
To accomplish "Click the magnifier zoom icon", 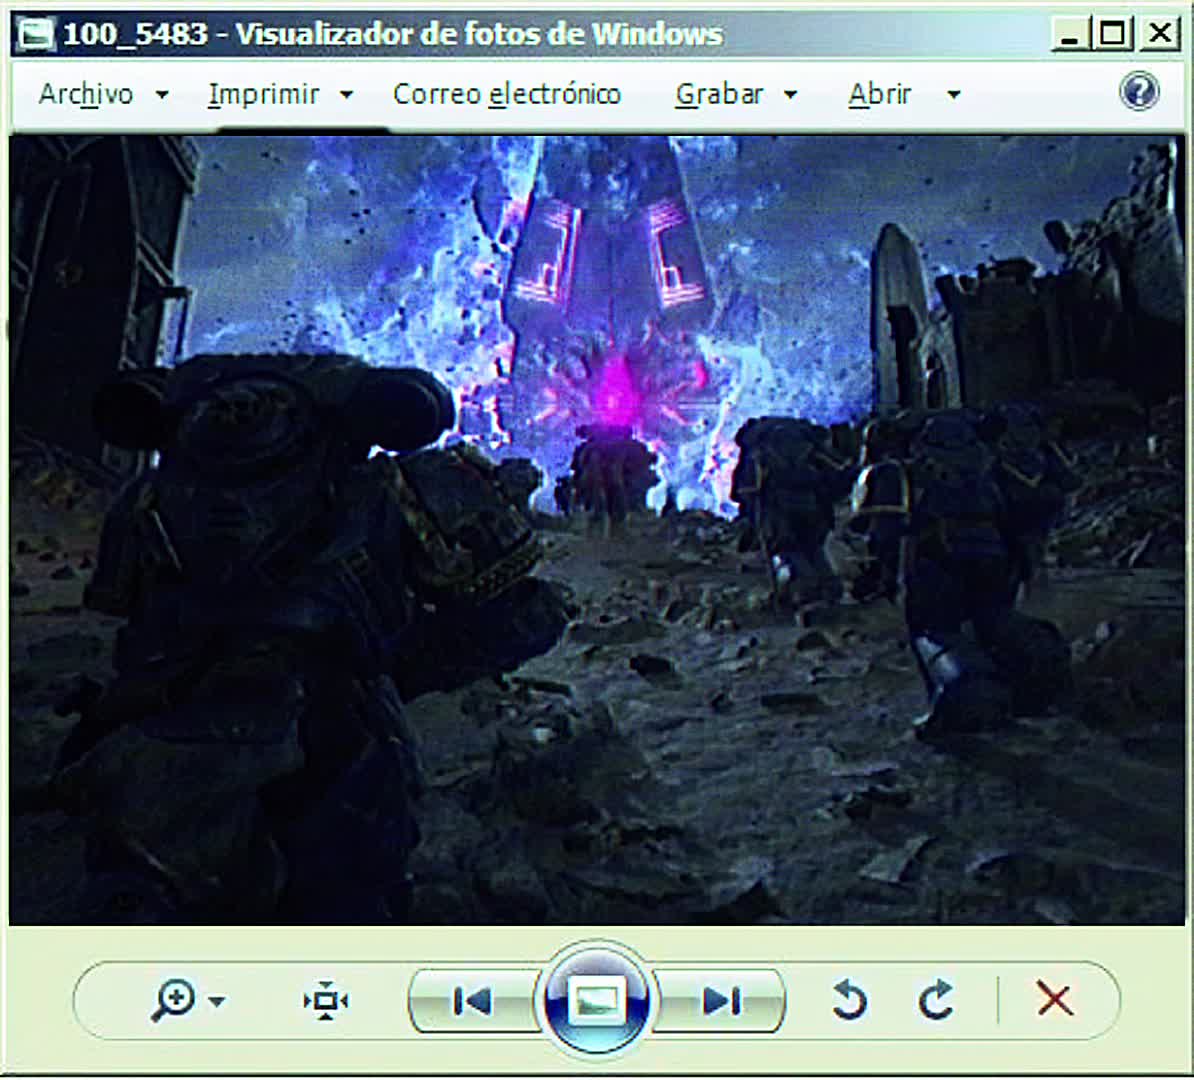I will 173,1000.
